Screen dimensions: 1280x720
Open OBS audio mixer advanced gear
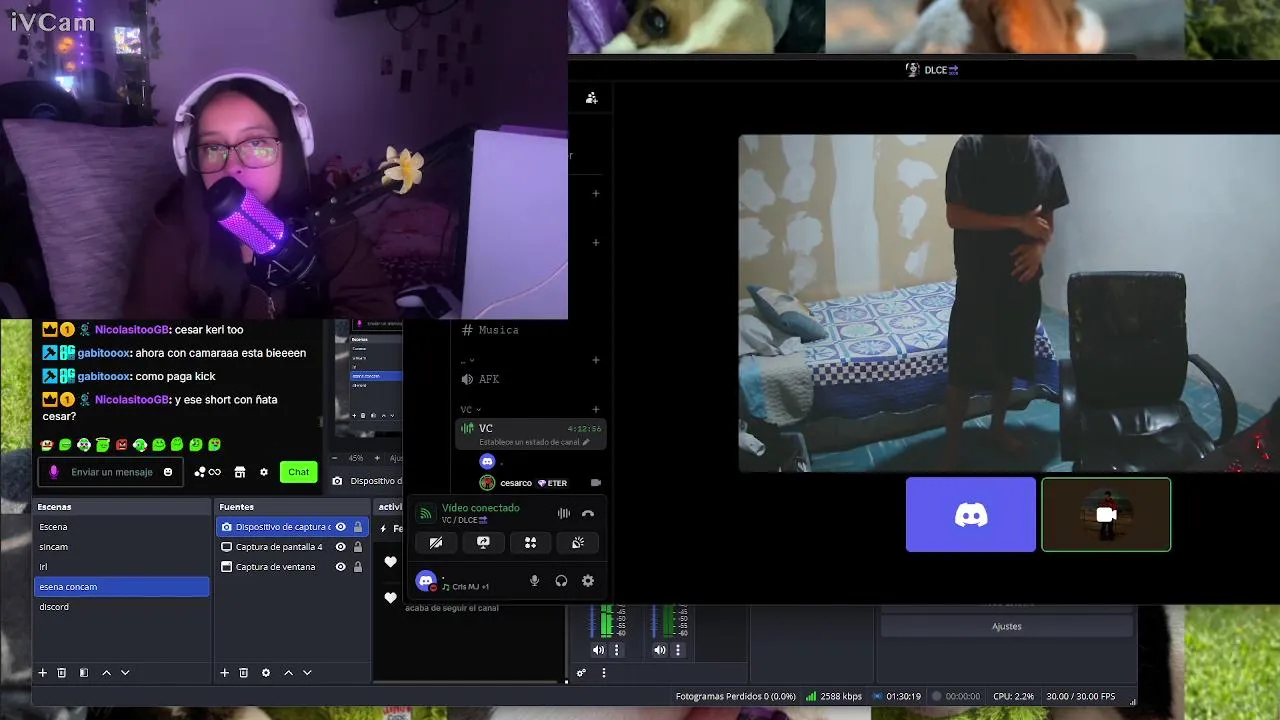click(581, 673)
